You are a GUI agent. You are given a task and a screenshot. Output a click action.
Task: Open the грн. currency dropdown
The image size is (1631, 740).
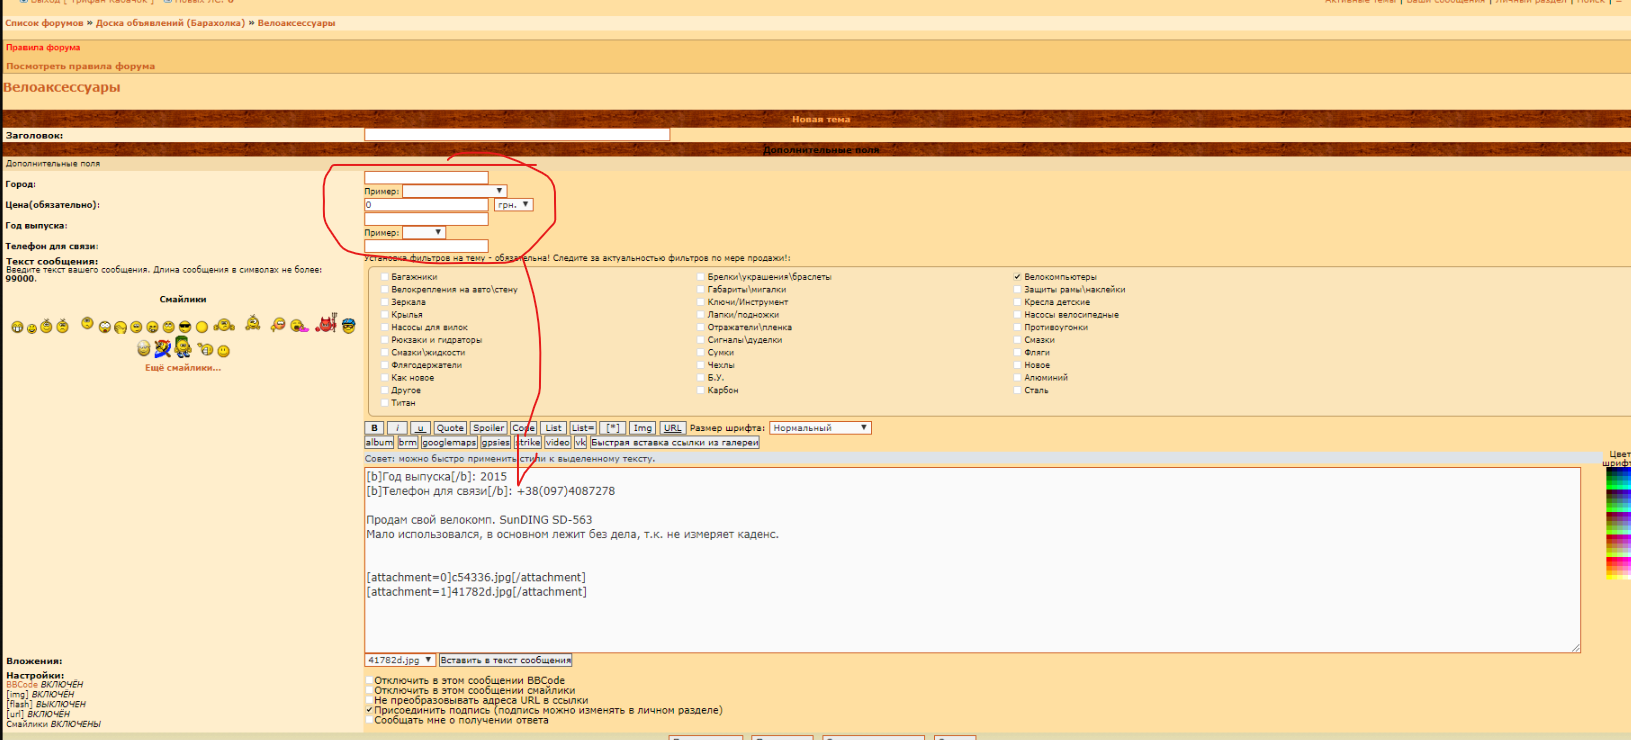click(x=513, y=205)
